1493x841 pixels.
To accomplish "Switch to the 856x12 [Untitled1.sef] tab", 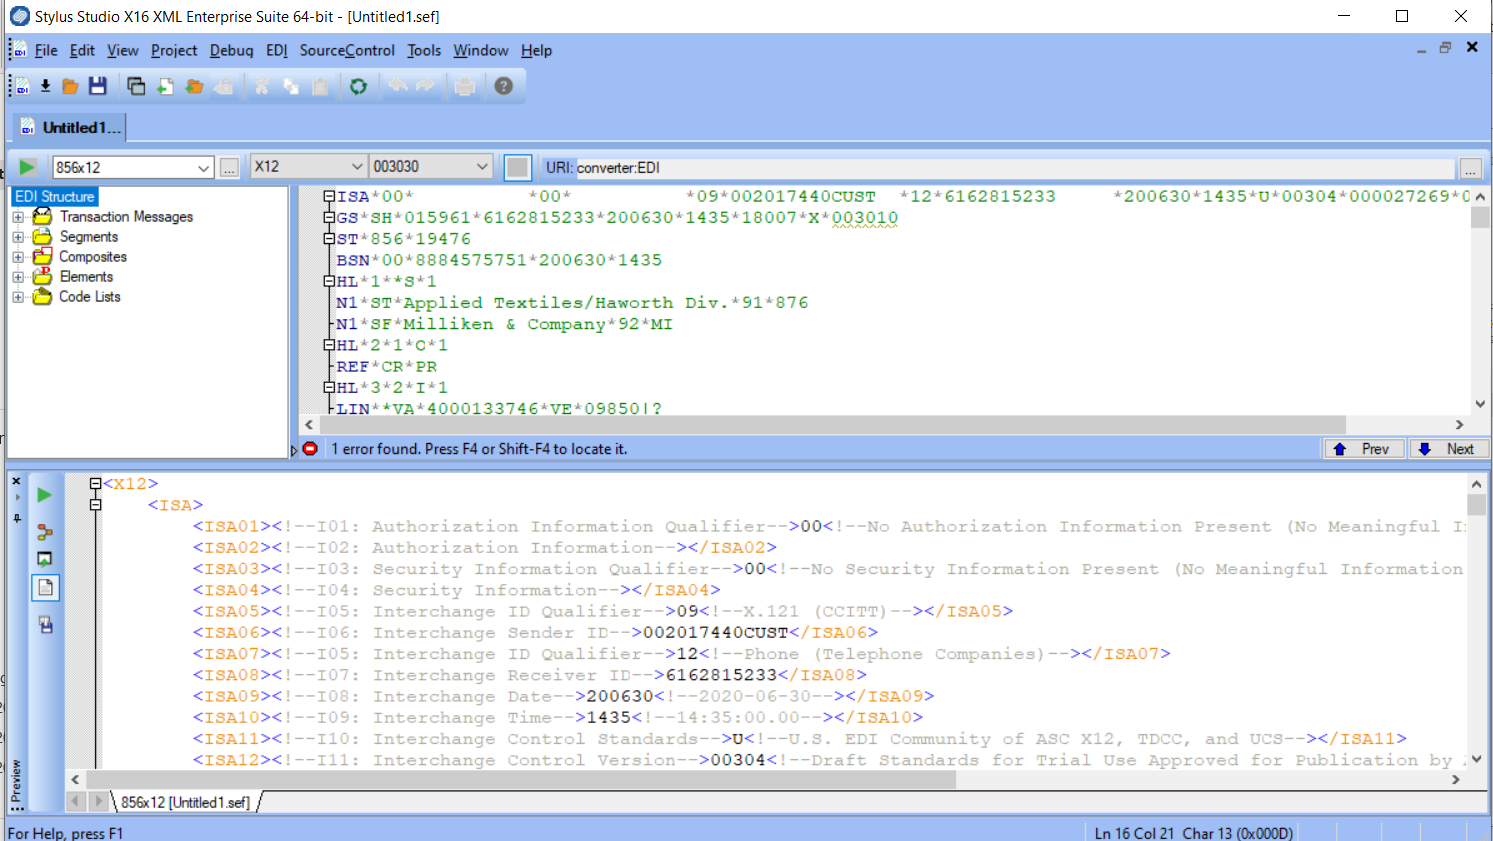I will point(185,802).
